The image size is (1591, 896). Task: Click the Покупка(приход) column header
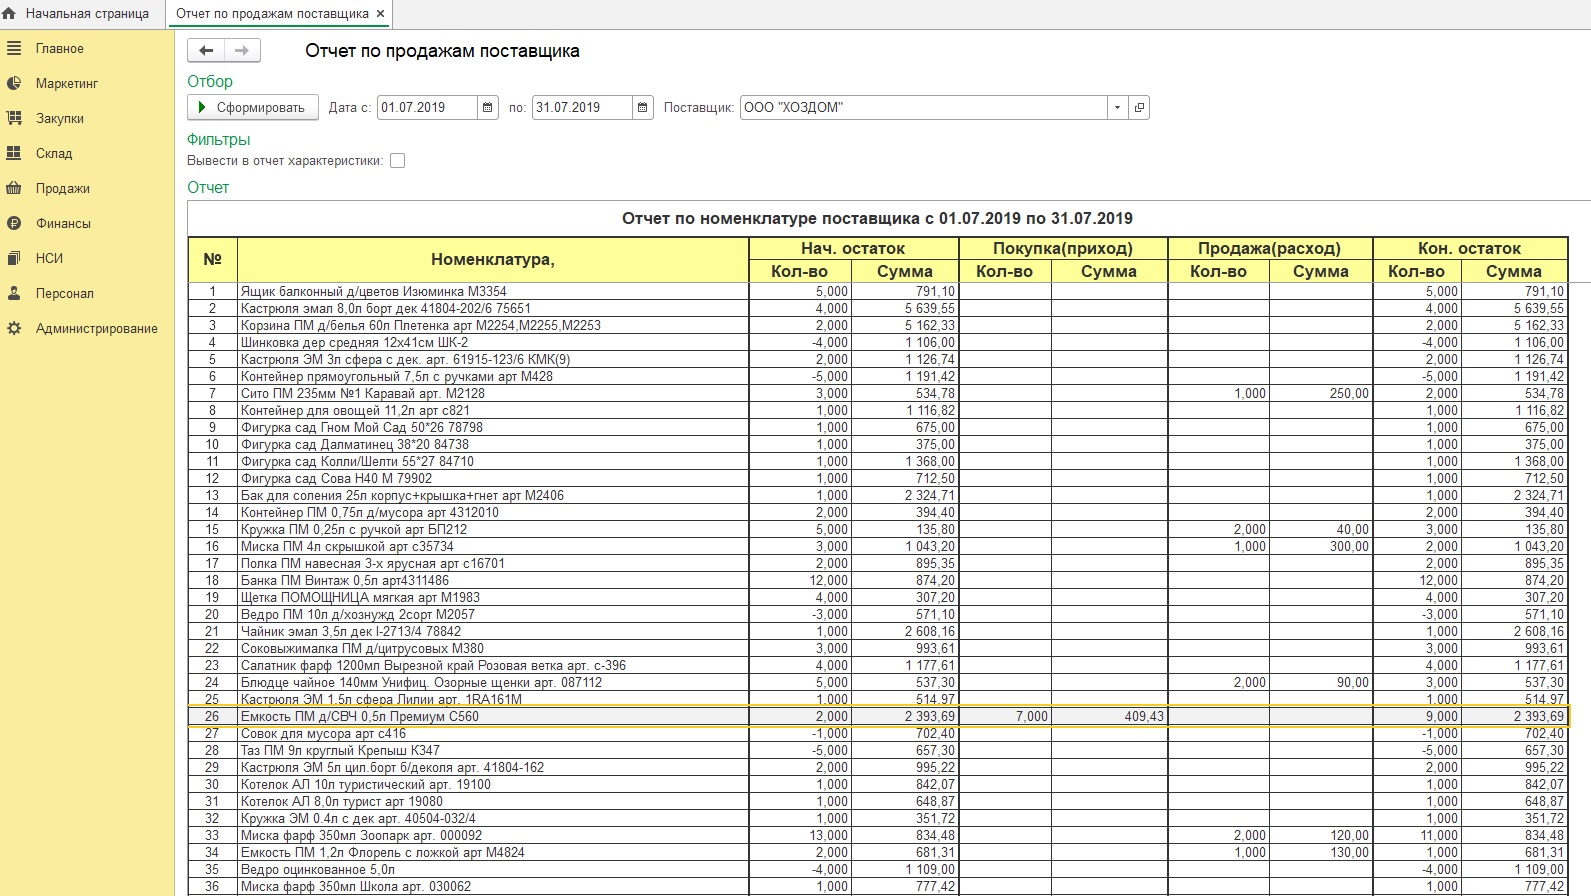pyautogui.click(x=1062, y=248)
